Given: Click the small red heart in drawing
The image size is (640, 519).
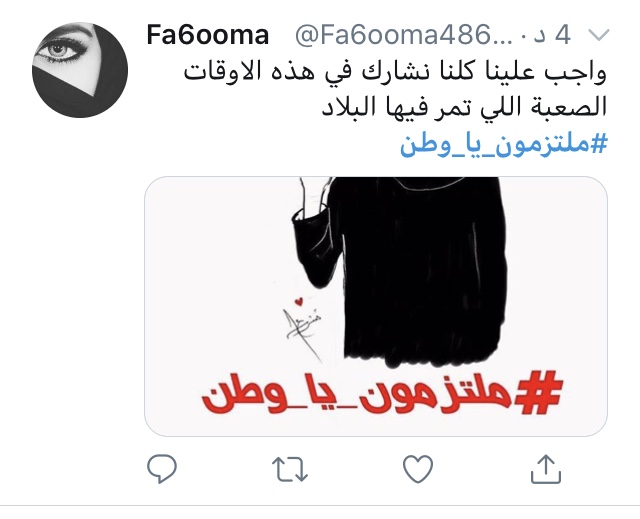Looking at the screenshot, I should click(299, 302).
